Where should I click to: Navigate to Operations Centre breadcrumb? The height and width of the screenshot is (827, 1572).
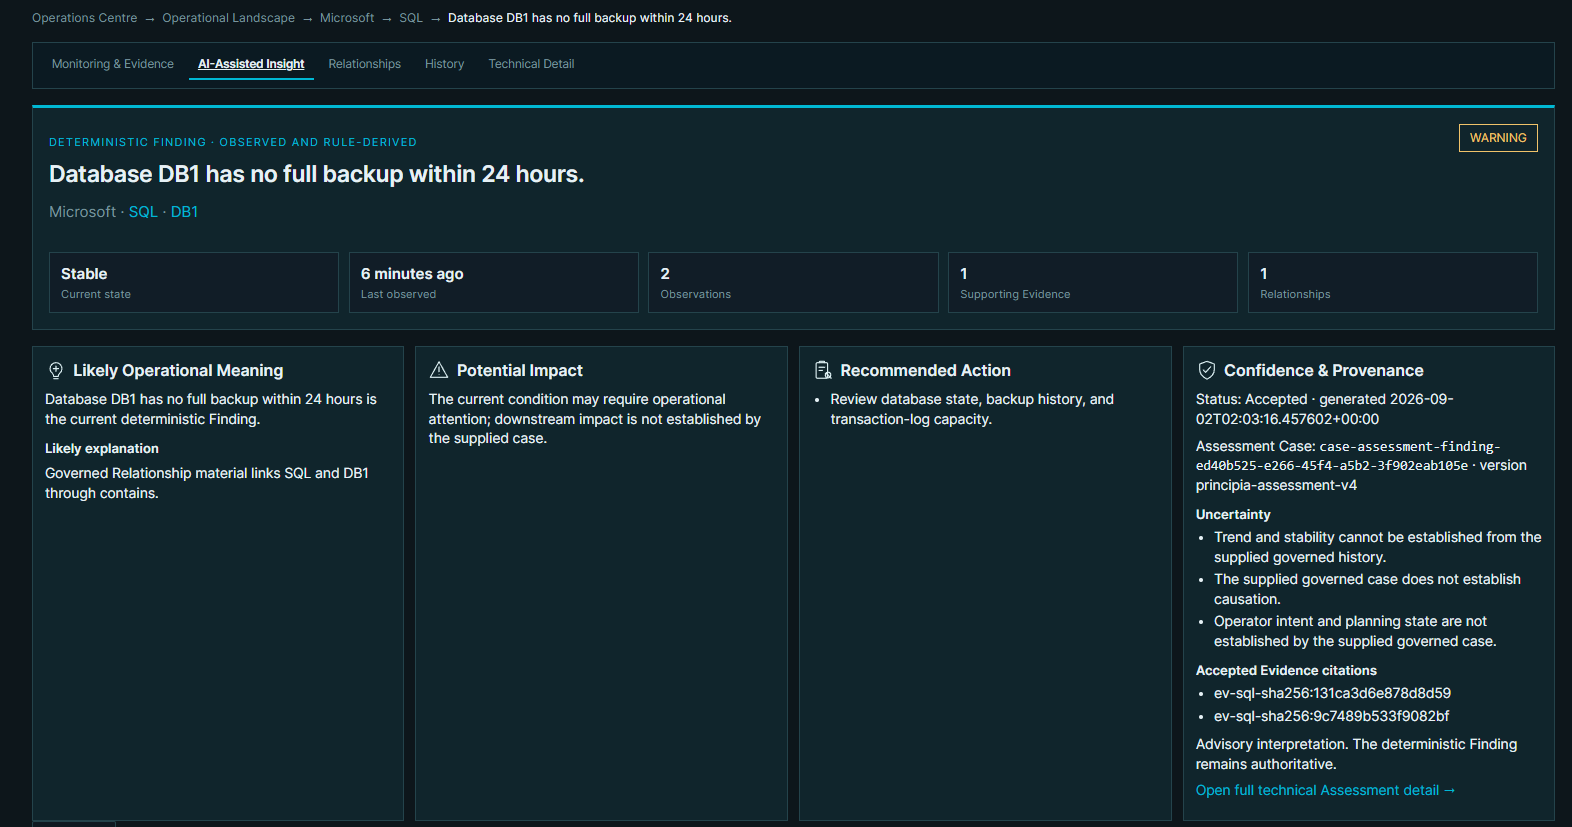(x=85, y=18)
